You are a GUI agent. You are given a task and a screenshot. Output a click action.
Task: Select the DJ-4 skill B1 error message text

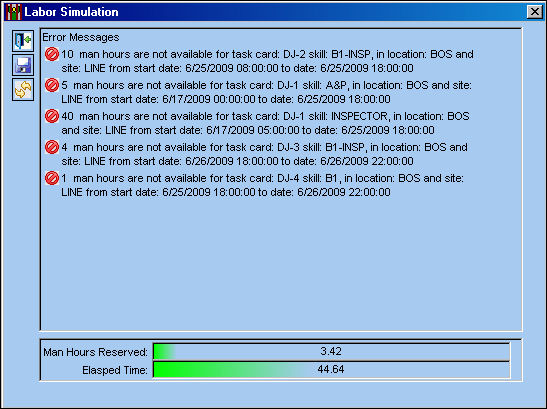(x=262, y=185)
